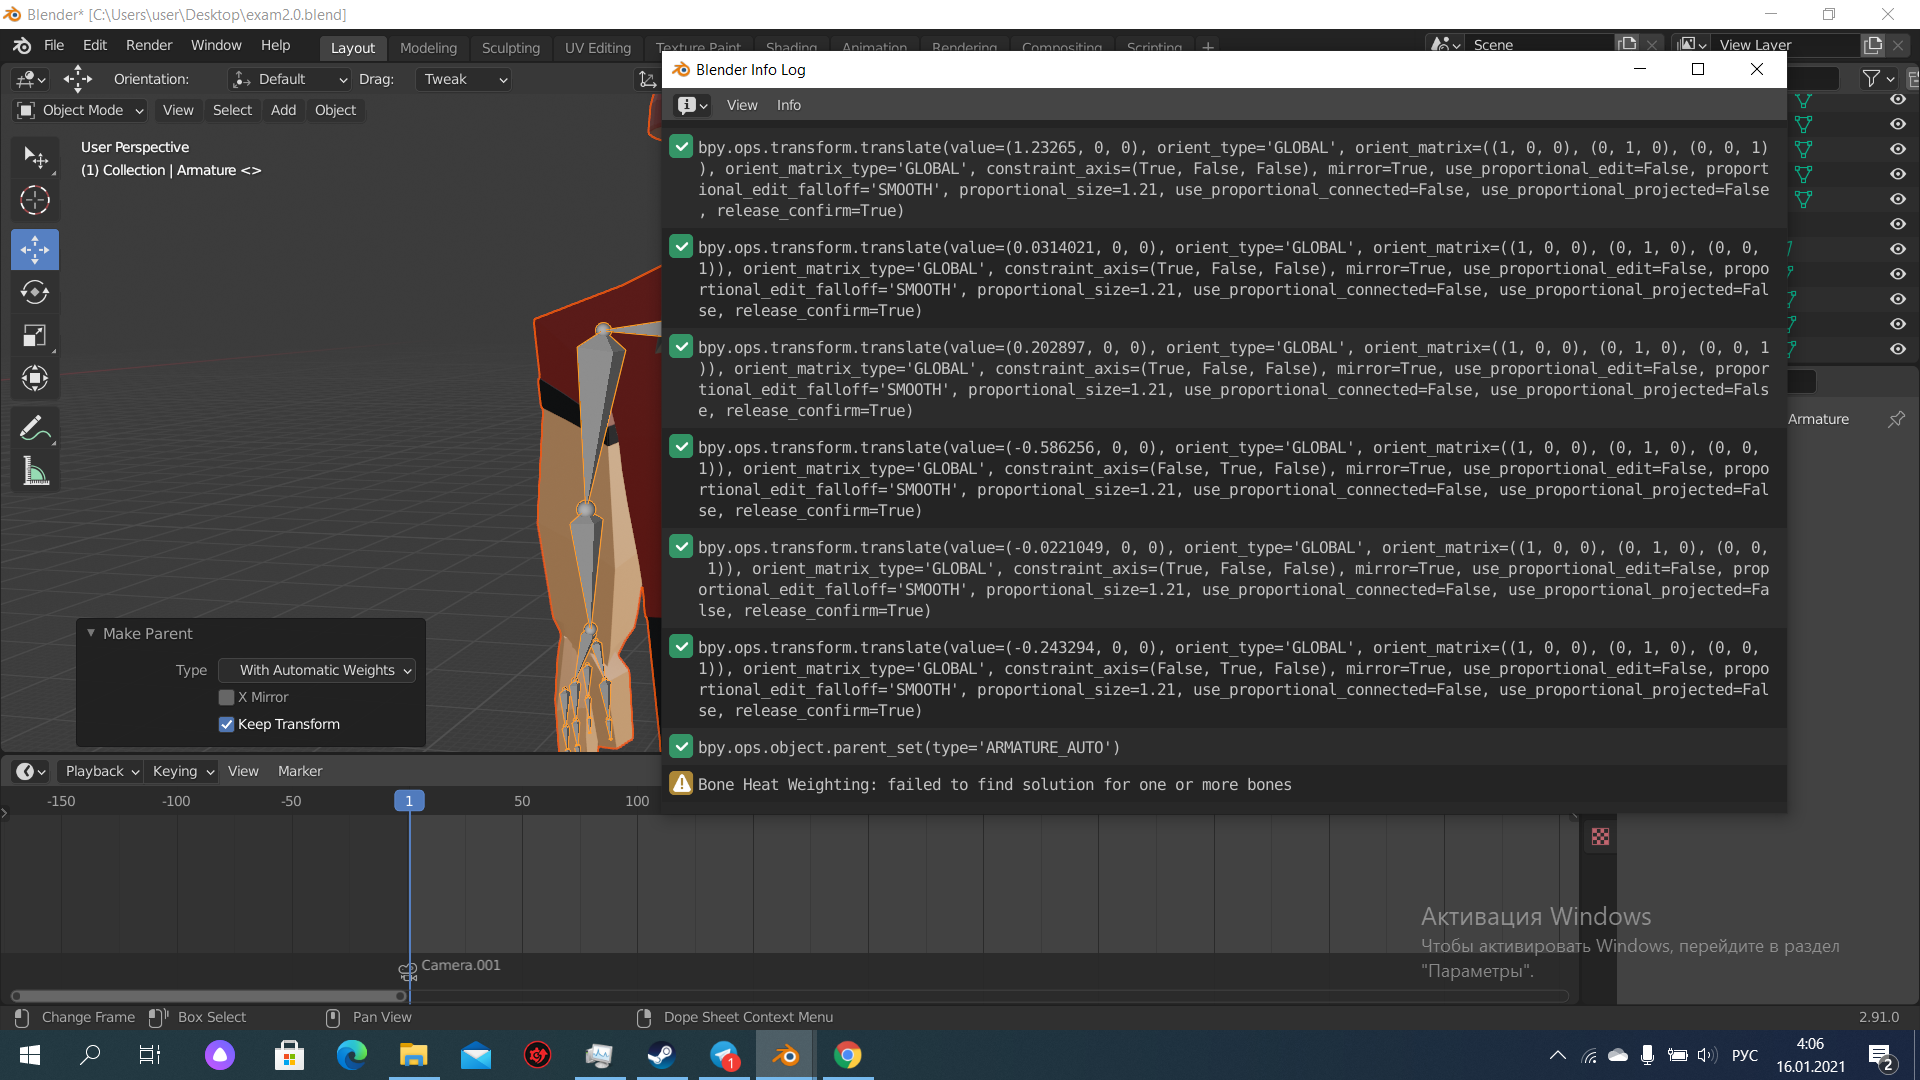Open the Object menu in viewport header
The height and width of the screenshot is (1080, 1920).
pos(335,110)
